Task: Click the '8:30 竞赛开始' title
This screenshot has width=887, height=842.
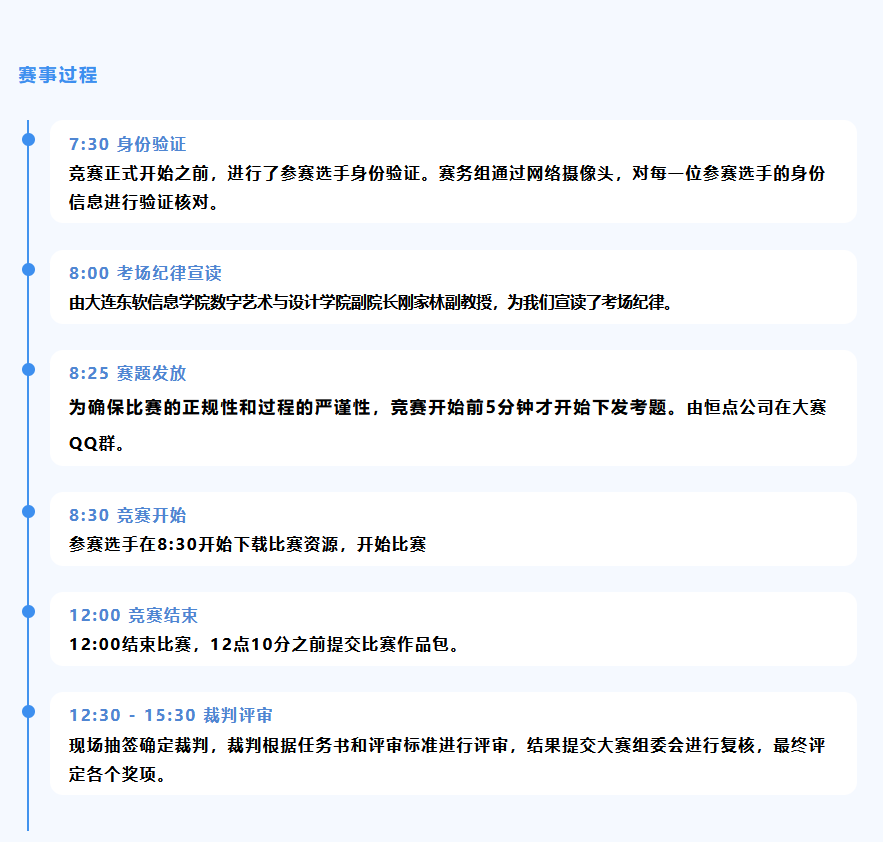Action: [x=127, y=516]
